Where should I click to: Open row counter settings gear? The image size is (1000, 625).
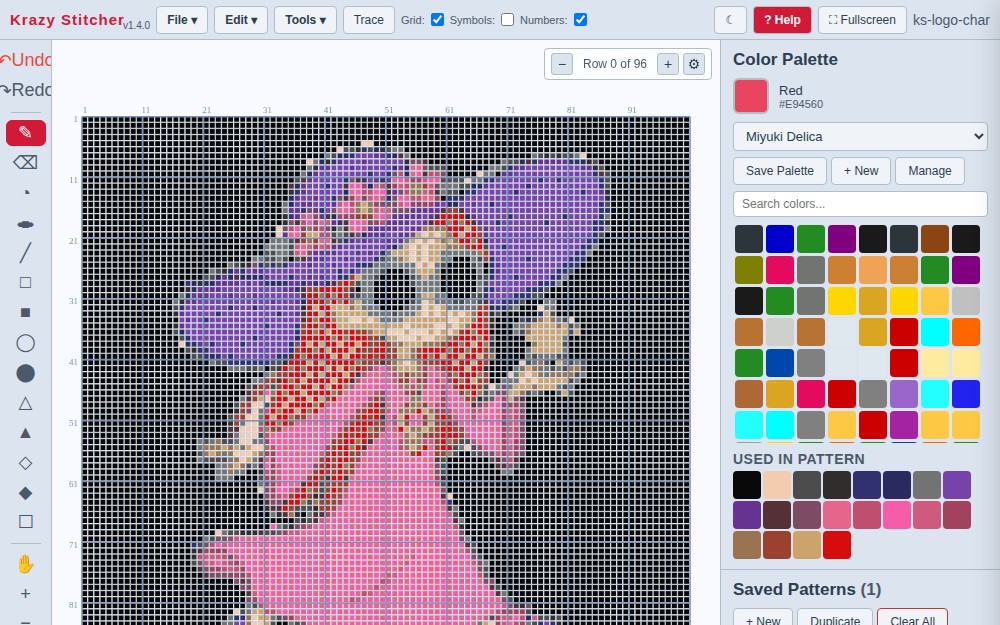(694, 64)
